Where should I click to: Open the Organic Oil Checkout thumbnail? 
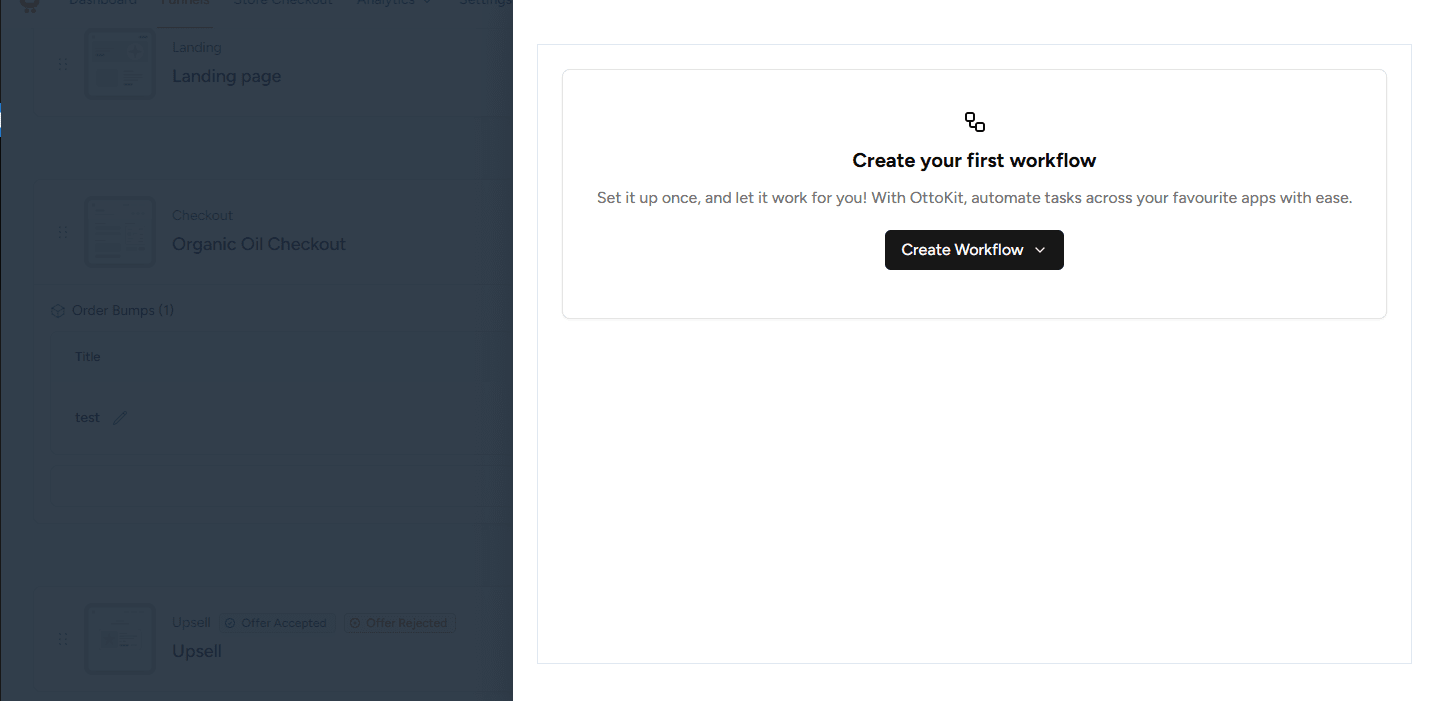point(120,232)
